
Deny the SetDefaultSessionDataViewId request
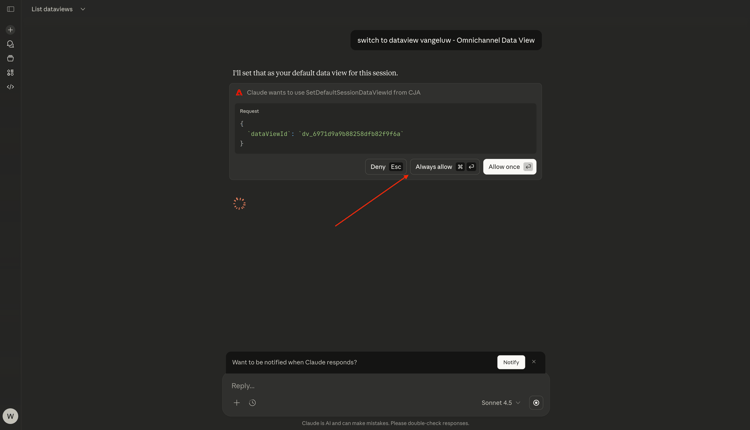point(386,167)
